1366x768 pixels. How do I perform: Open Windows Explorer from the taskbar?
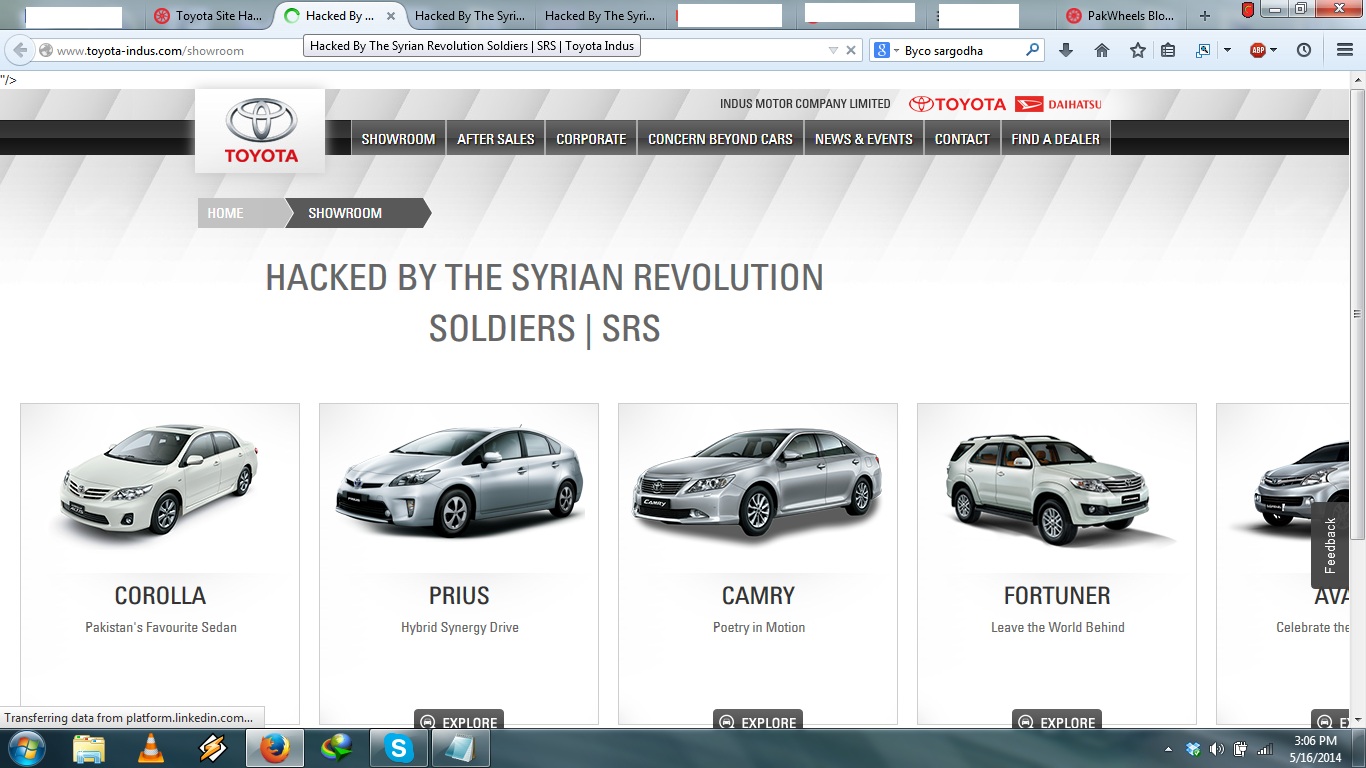coord(89,748)
